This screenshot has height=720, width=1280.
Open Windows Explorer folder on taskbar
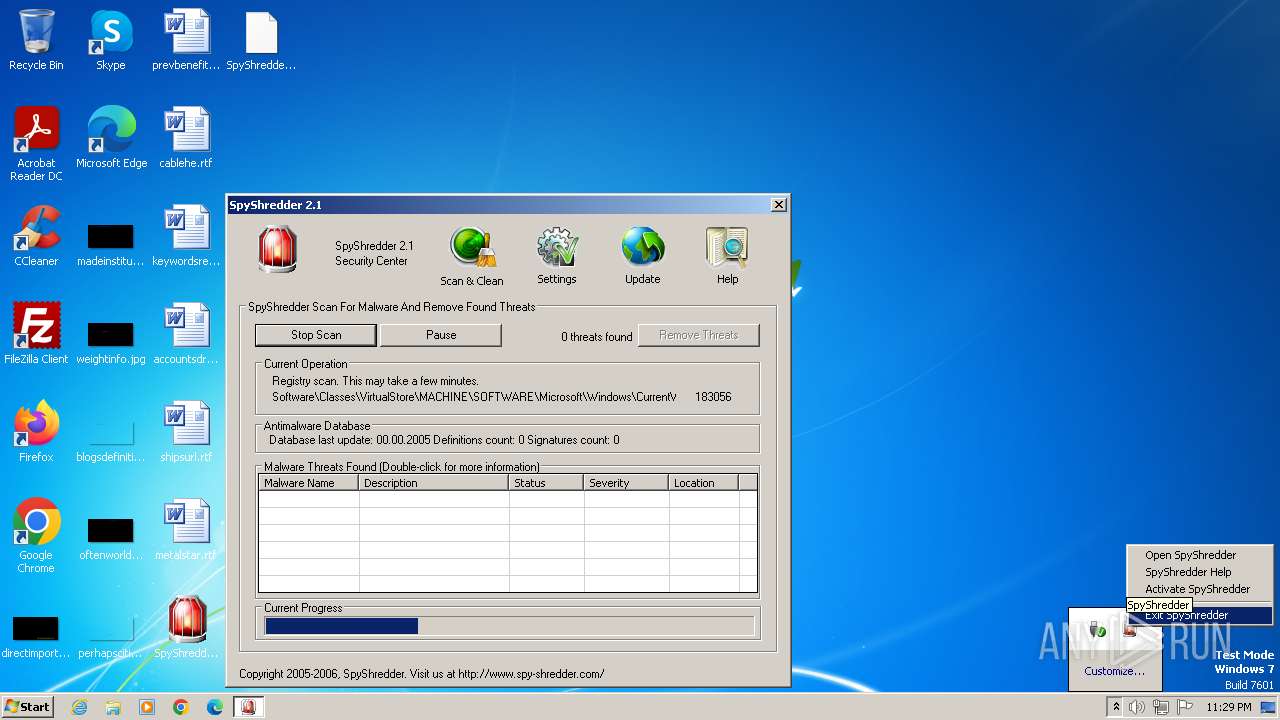tap(113, 707)
